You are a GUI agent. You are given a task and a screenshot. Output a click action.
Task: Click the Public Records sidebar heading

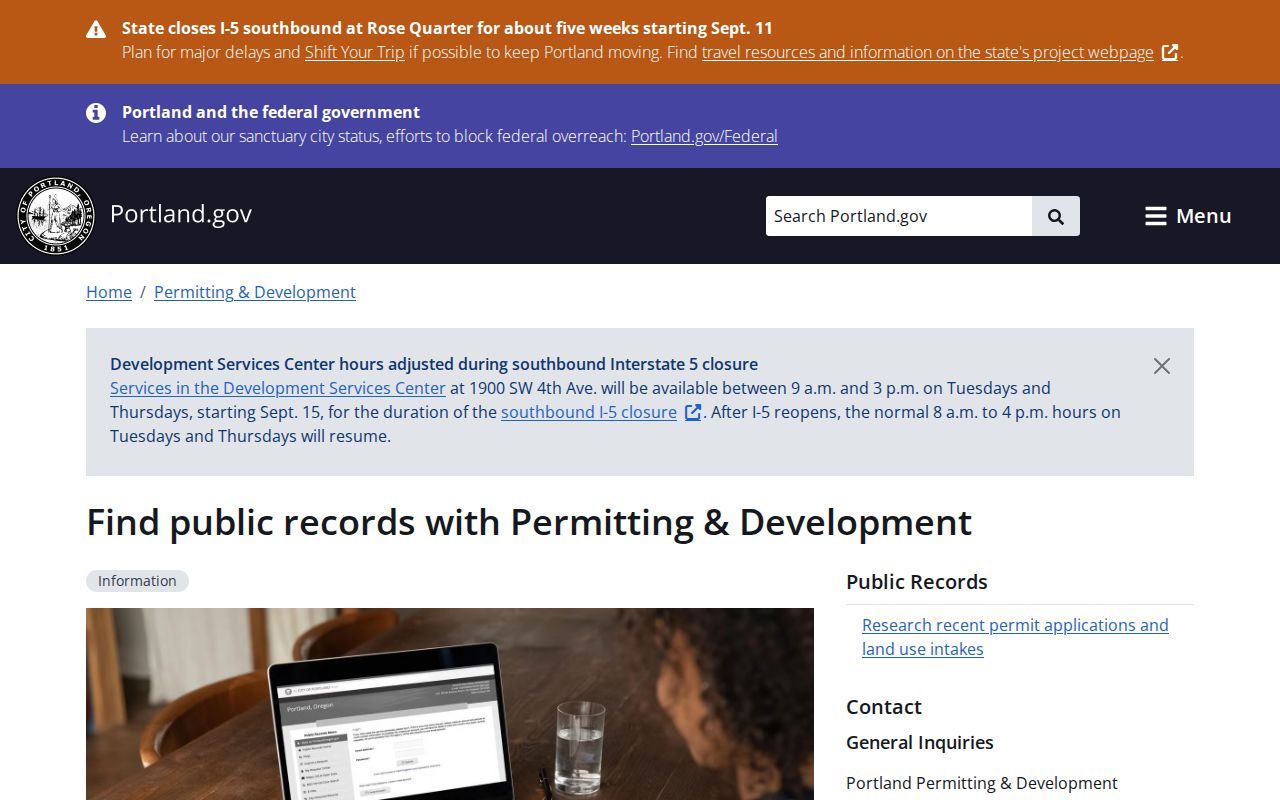917,582
